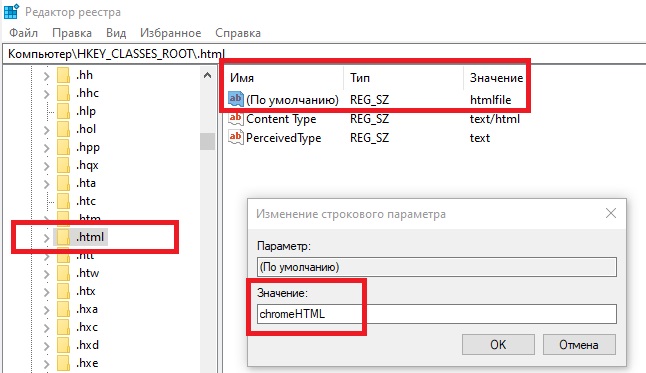
Task: Open the Файл menu
Action: [23, 33]
